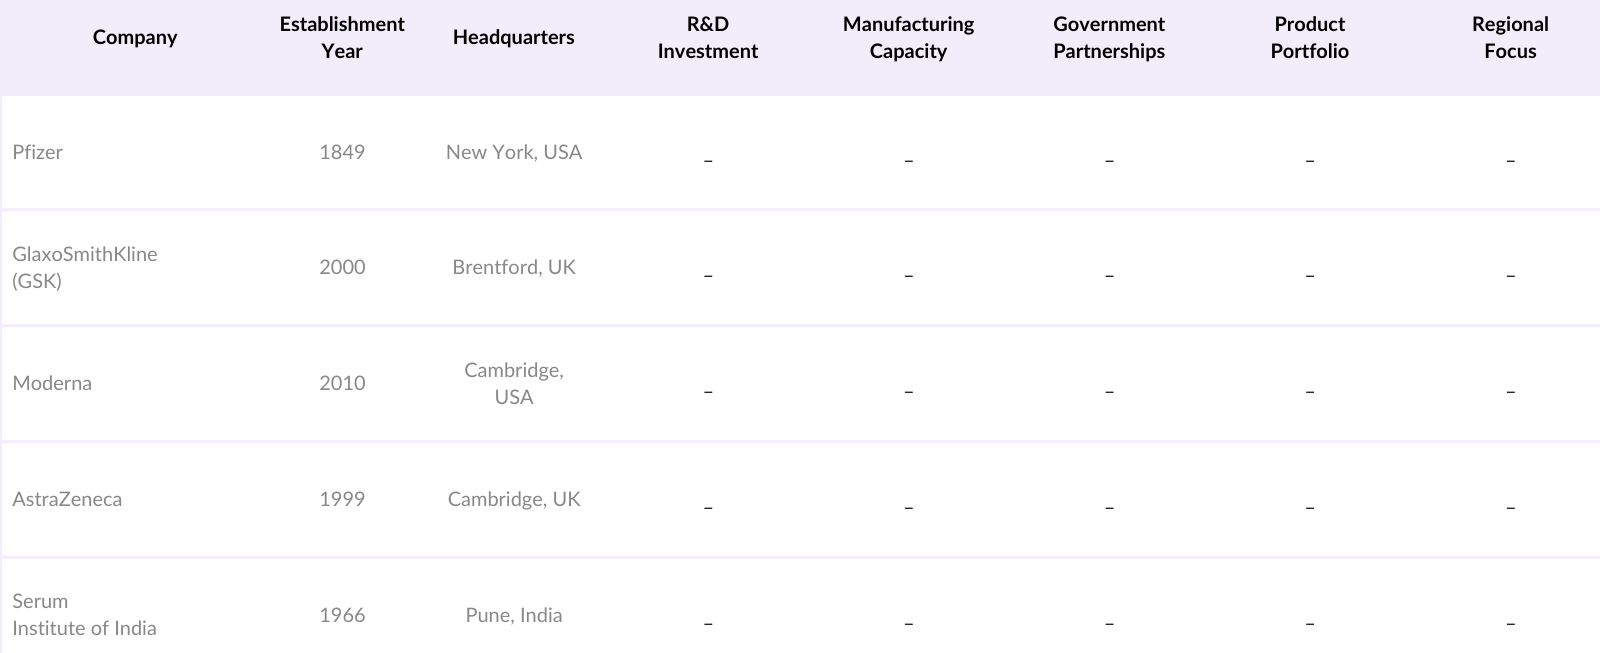Image resolution: width=1600 pixels, height=653 pixels.
Task: Click Pfizer's establishment year 1849
Action: (342, 152)
